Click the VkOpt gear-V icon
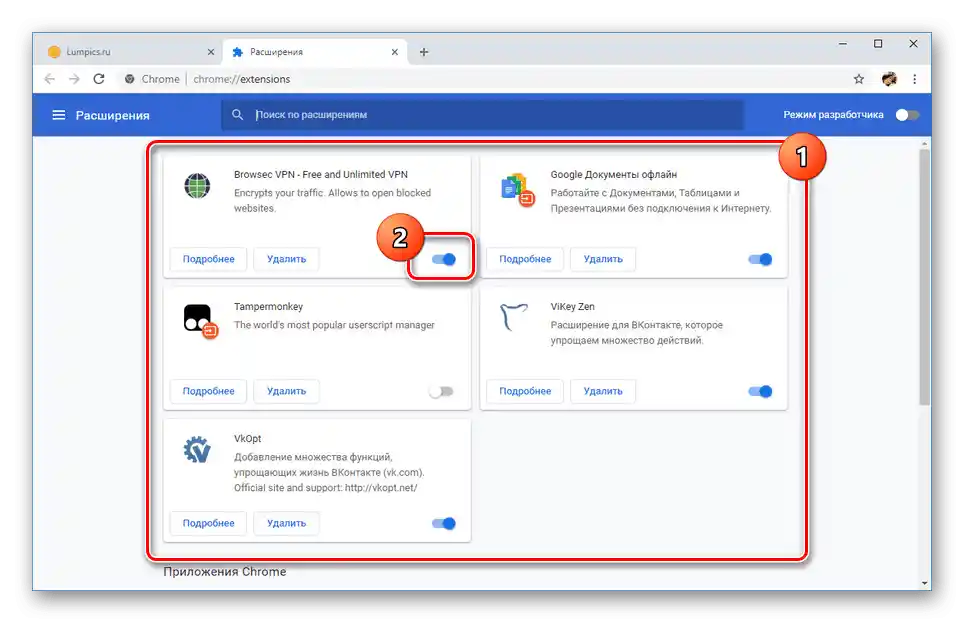The image size is (964, 623). click(x=196, y=451)
